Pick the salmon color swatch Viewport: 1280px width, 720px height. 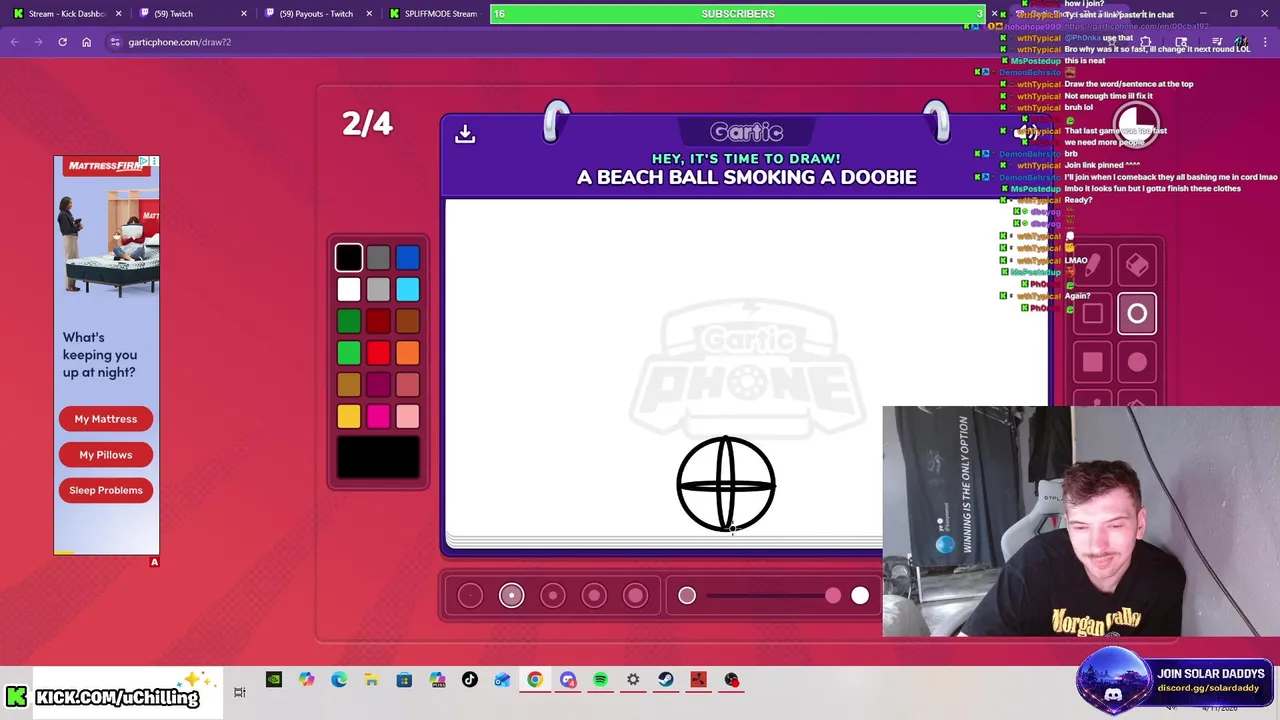point(407,385)
